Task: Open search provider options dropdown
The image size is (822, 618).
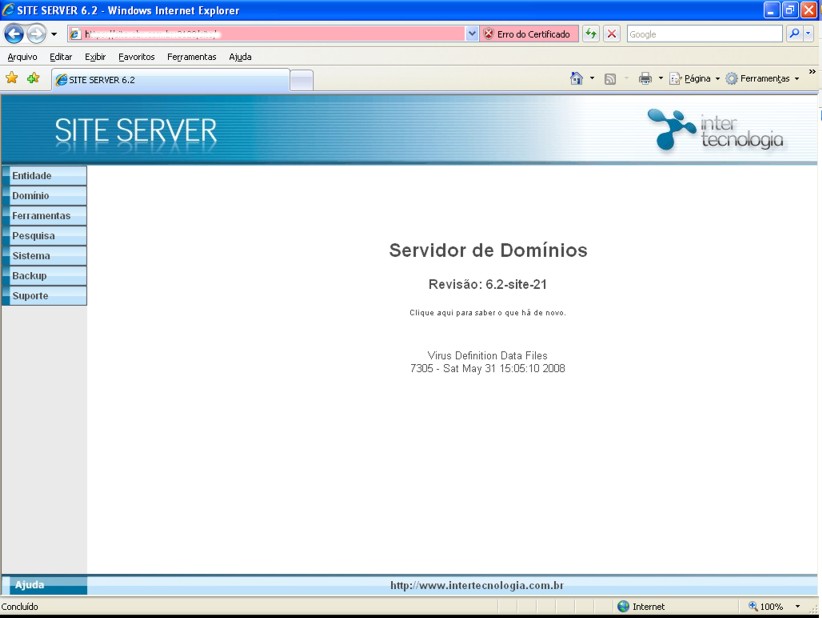Action: (808, 34)
